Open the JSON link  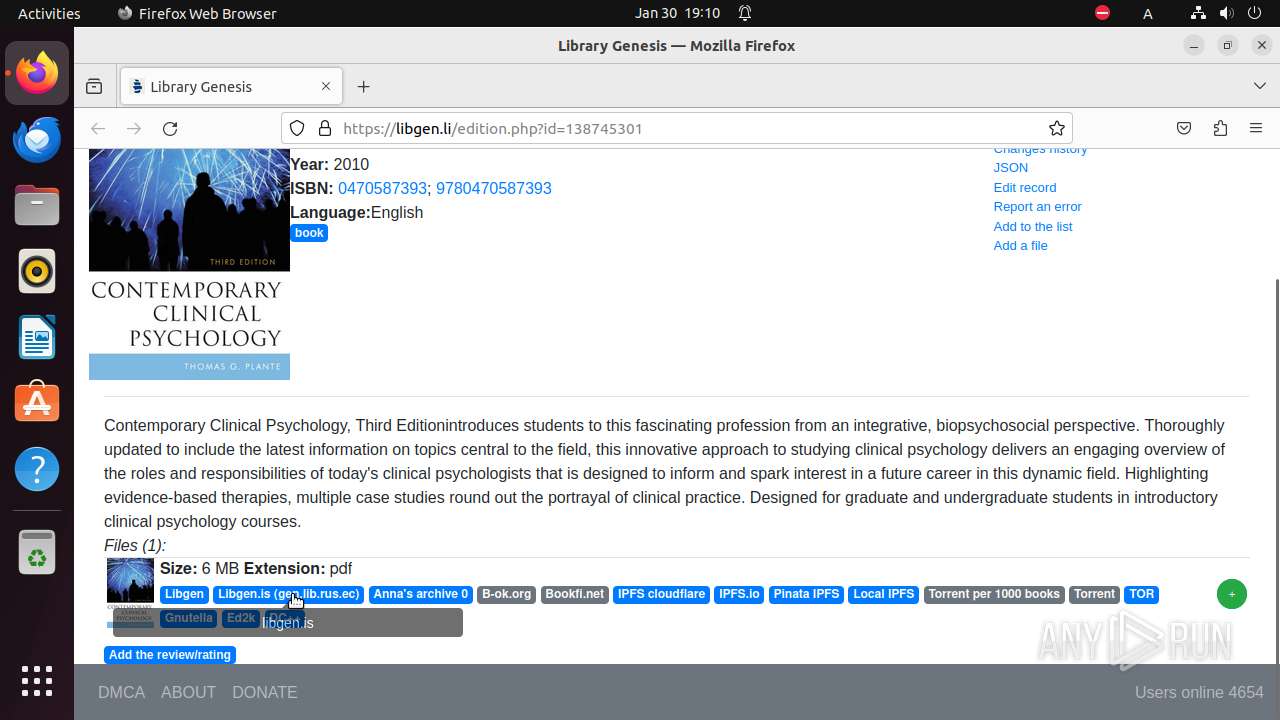[1010, 168]
